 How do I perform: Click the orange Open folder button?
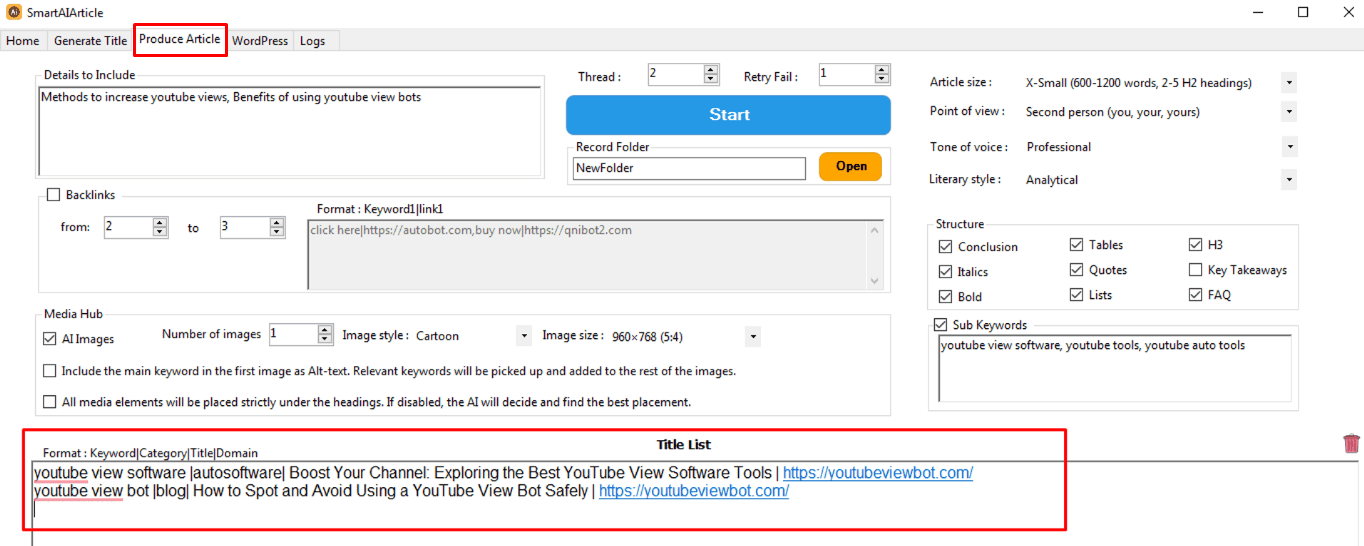(851, 166)
